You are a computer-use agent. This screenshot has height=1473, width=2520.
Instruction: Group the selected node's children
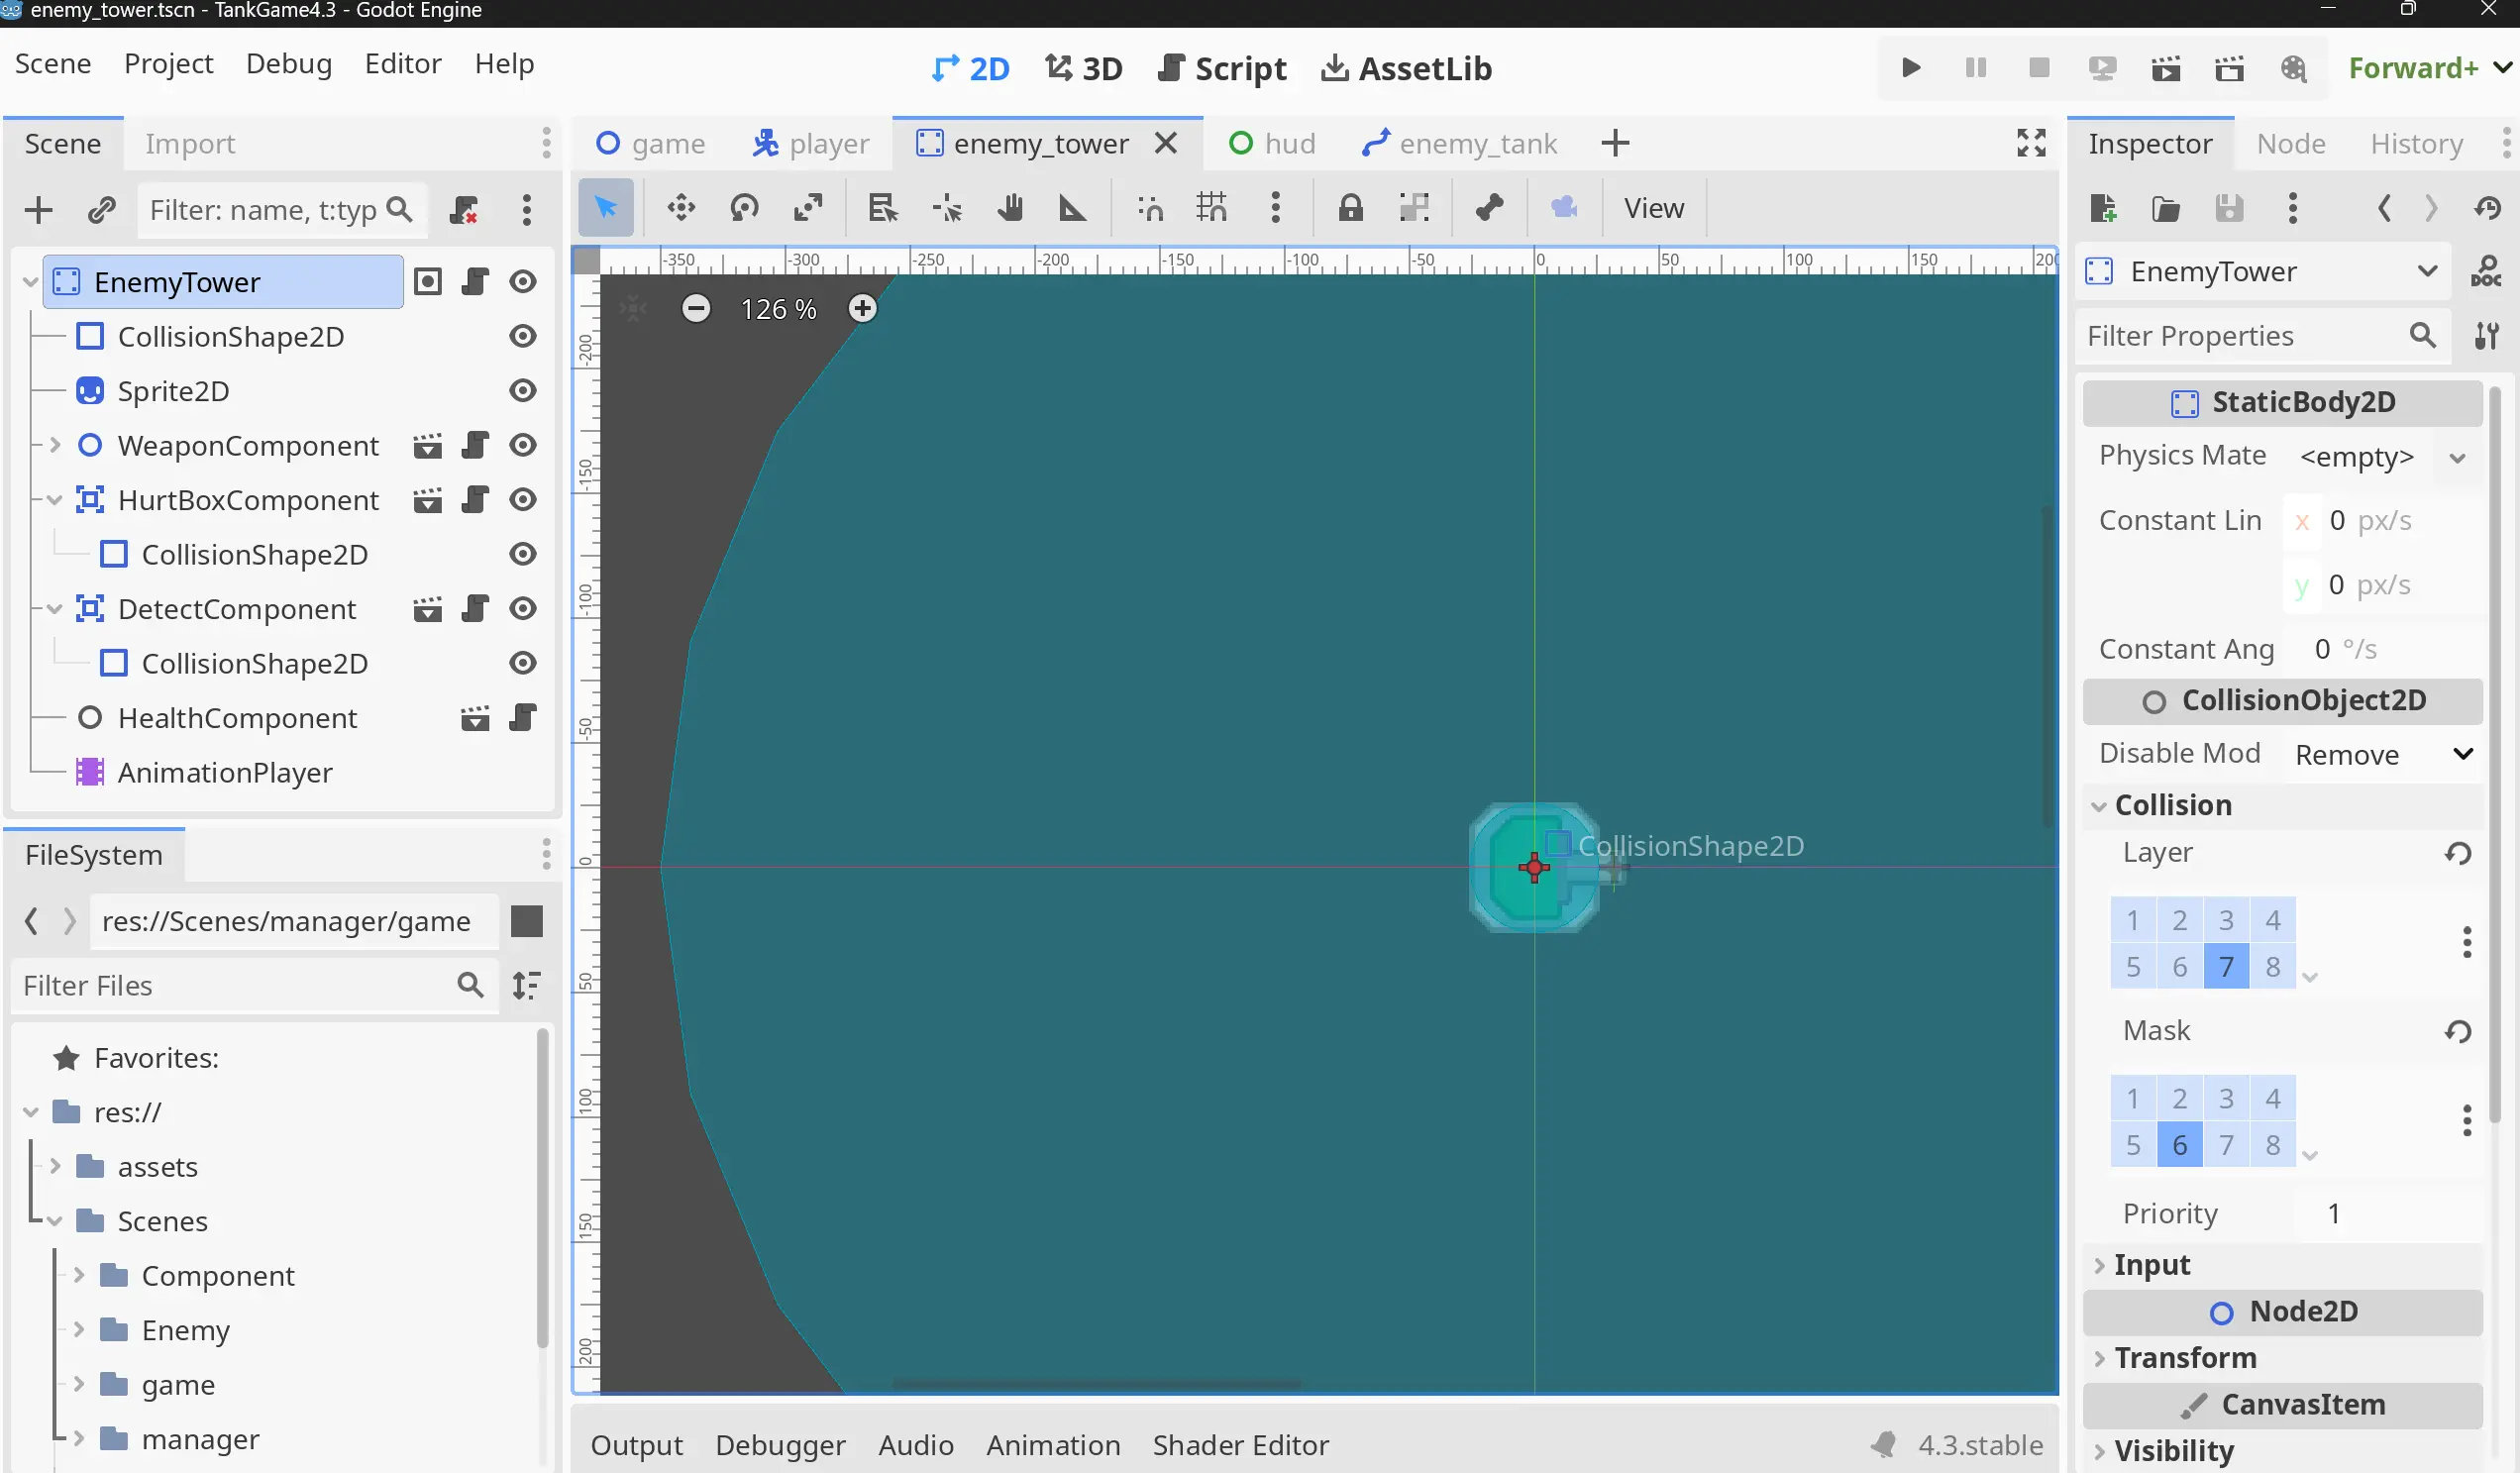tap(1414, 208)
